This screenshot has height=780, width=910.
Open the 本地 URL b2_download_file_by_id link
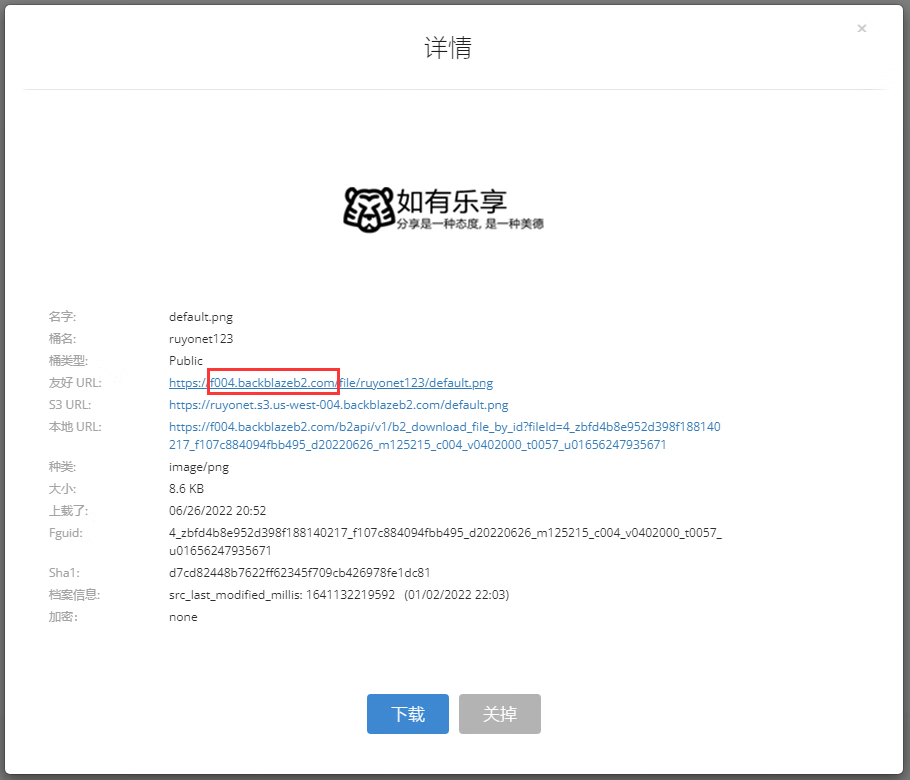tap(444, 435)
